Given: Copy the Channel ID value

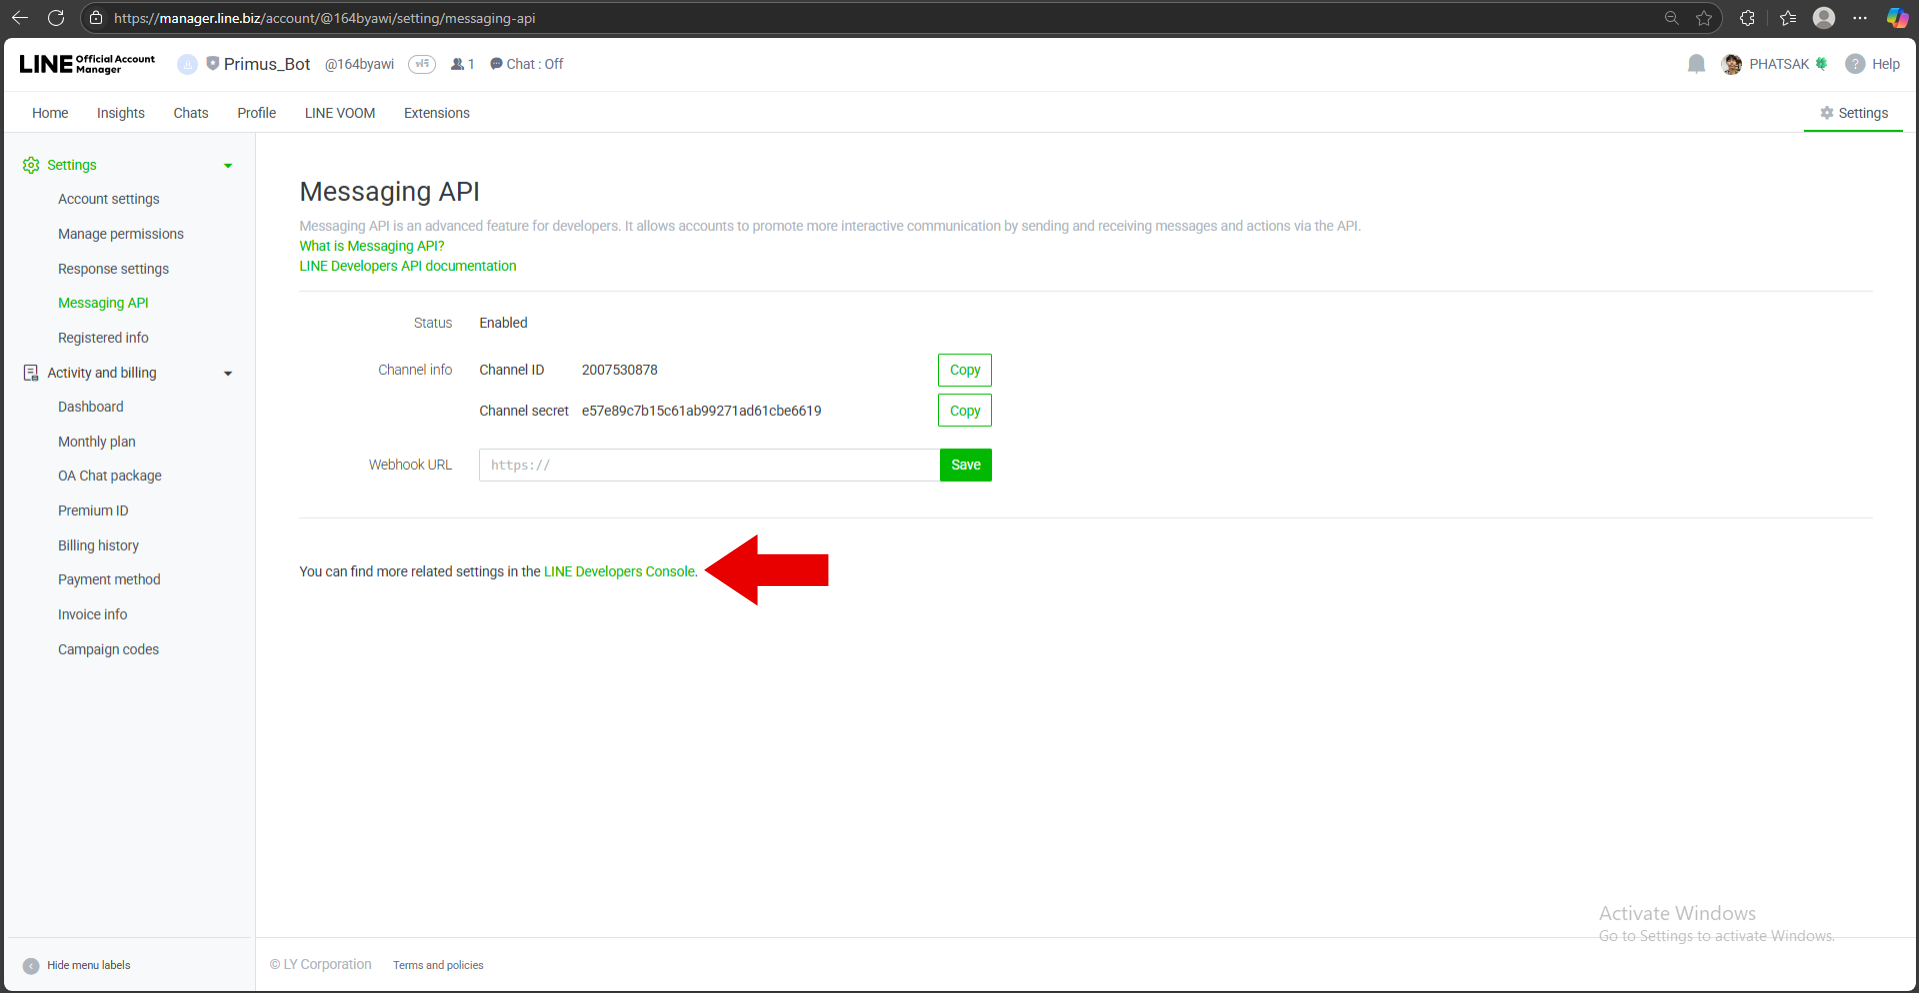Looking at the screenshot, I should click(x=965, y=370).
